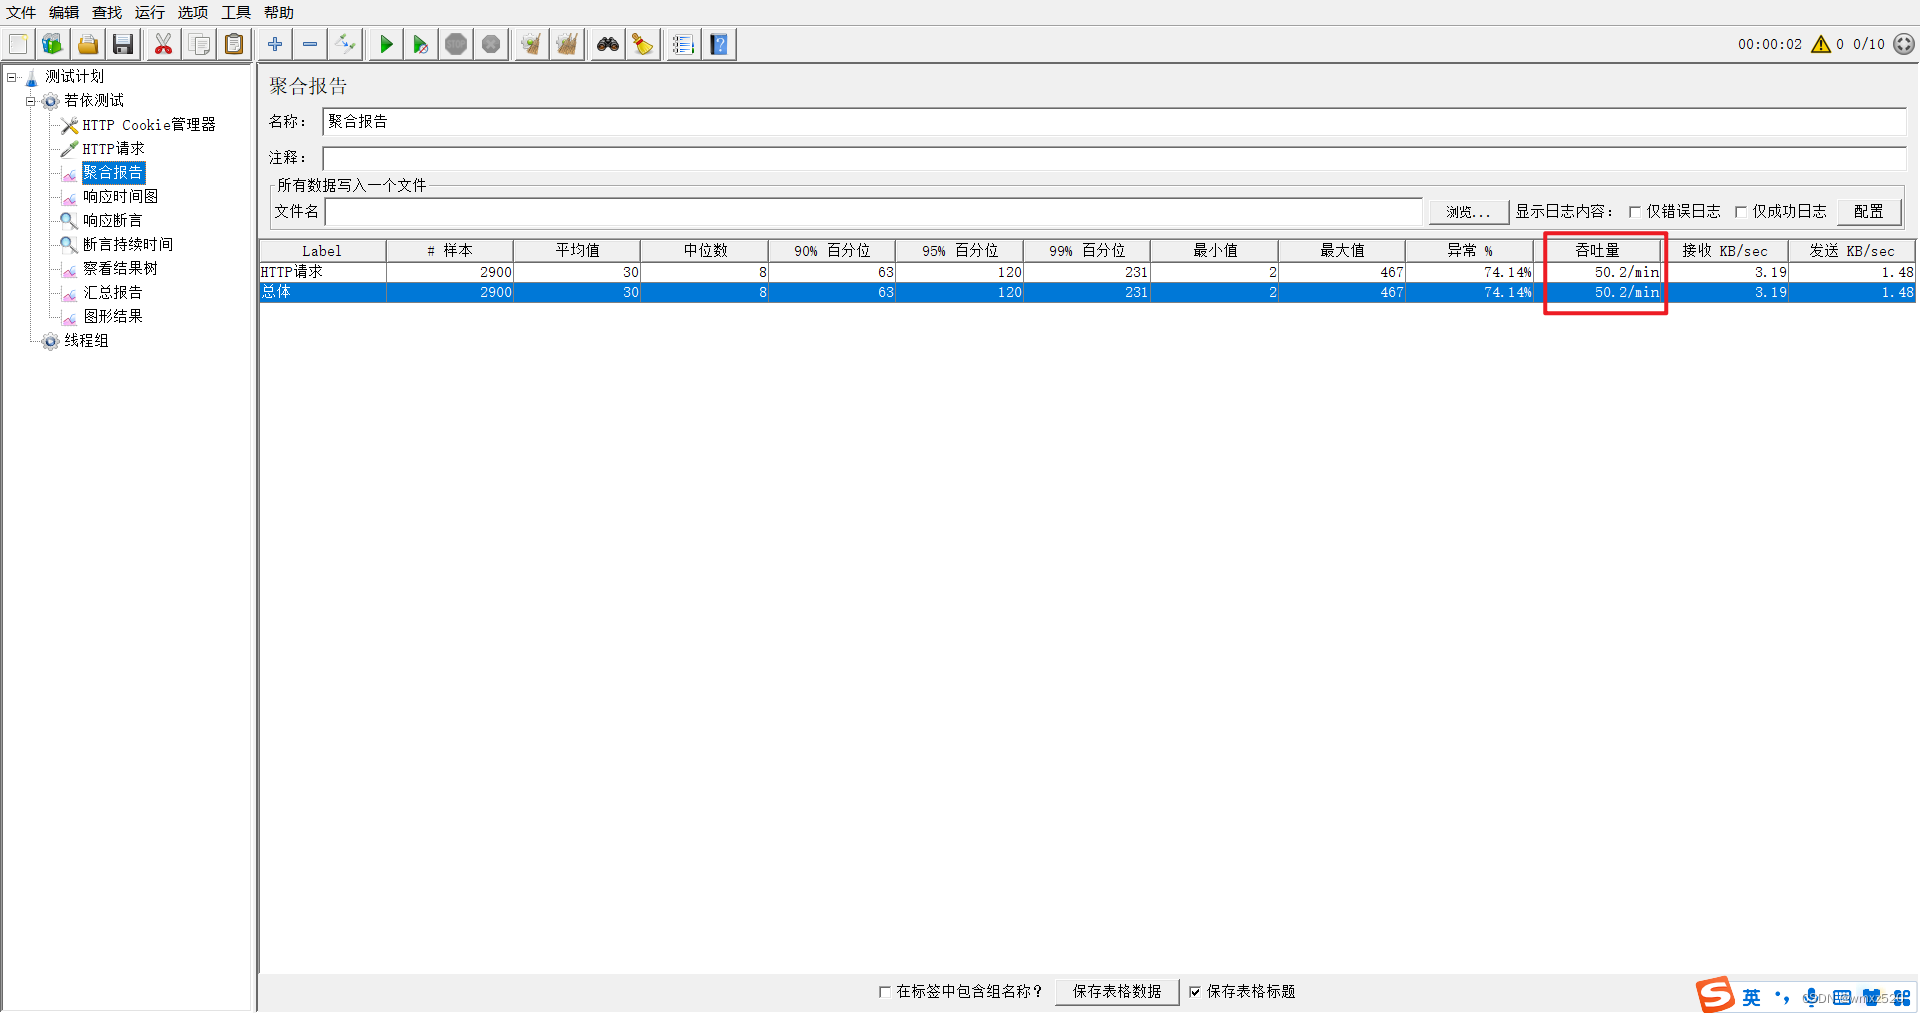Screen dimensions: 1920x1013
Task: Click the 文件名 filename input field
Action: point(873,212)
